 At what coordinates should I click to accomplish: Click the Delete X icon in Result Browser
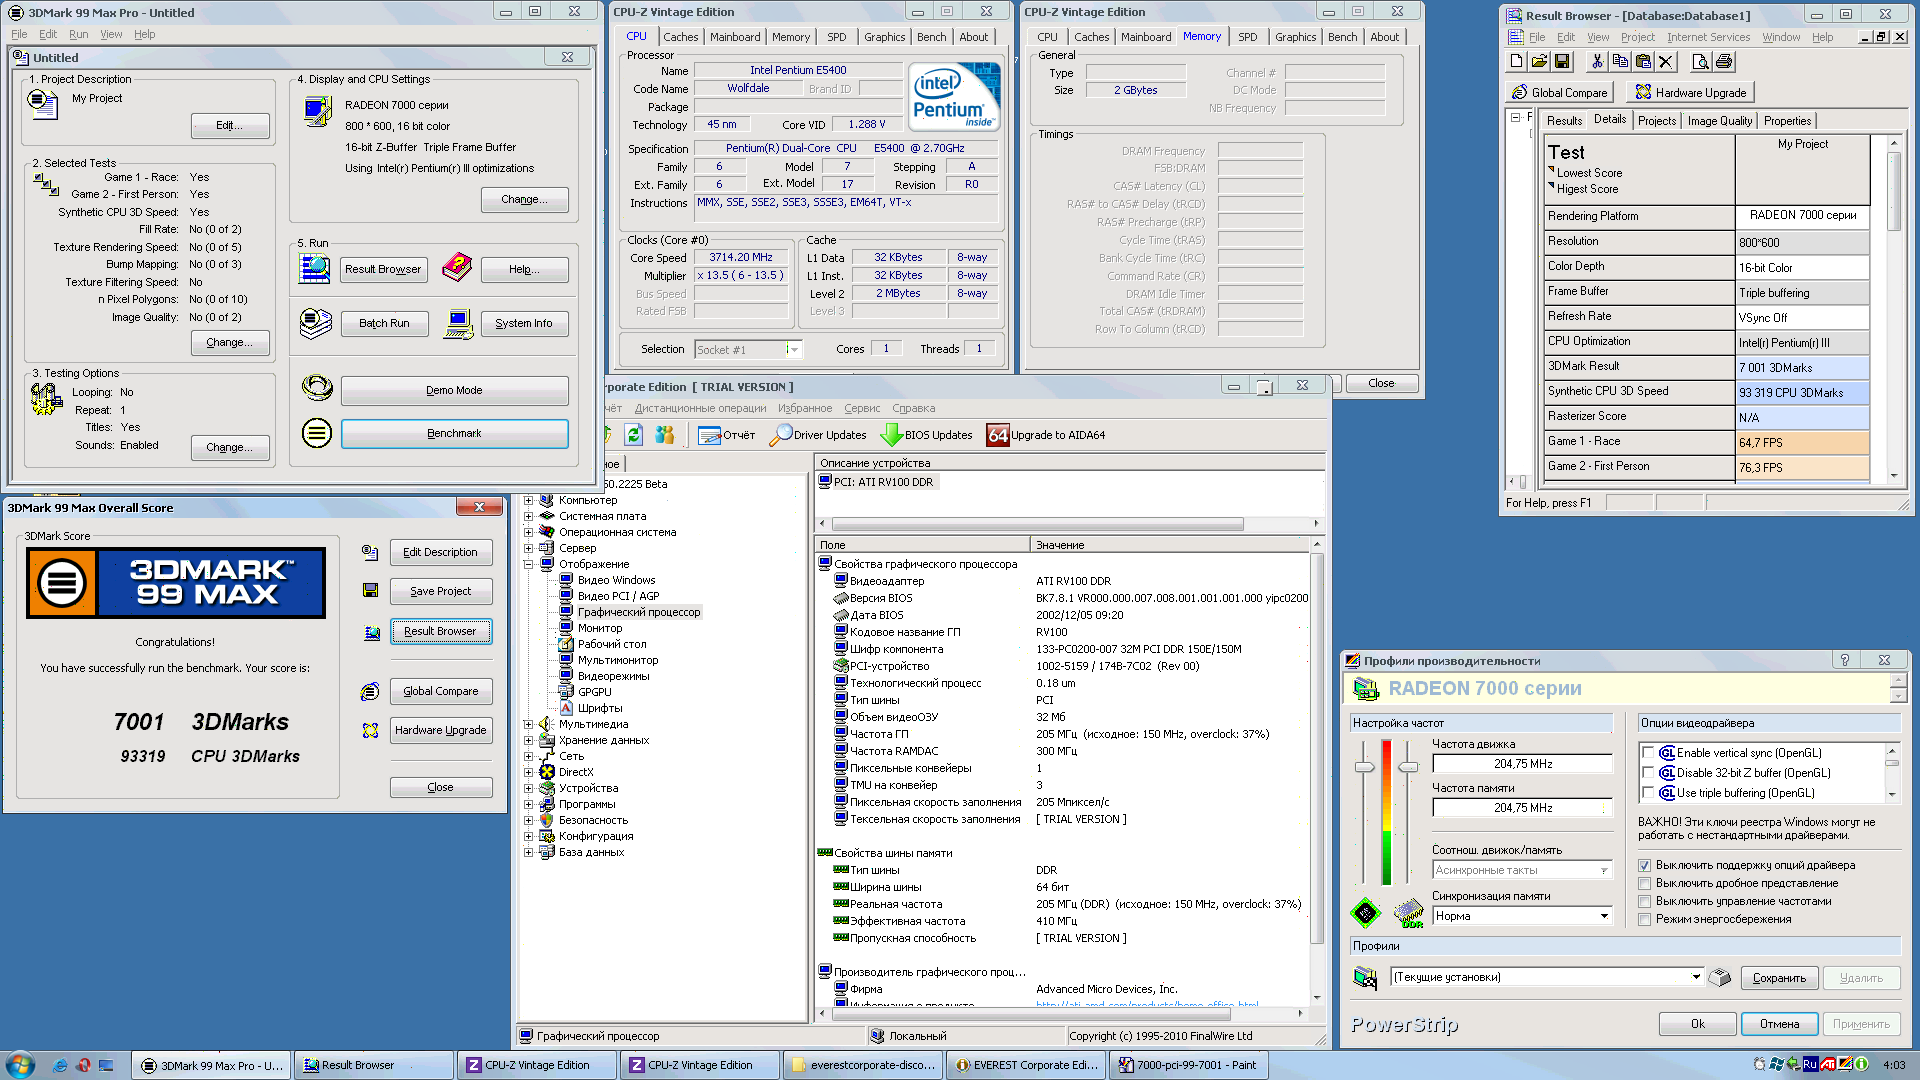pyautogui.click(x=1665, y=62)
